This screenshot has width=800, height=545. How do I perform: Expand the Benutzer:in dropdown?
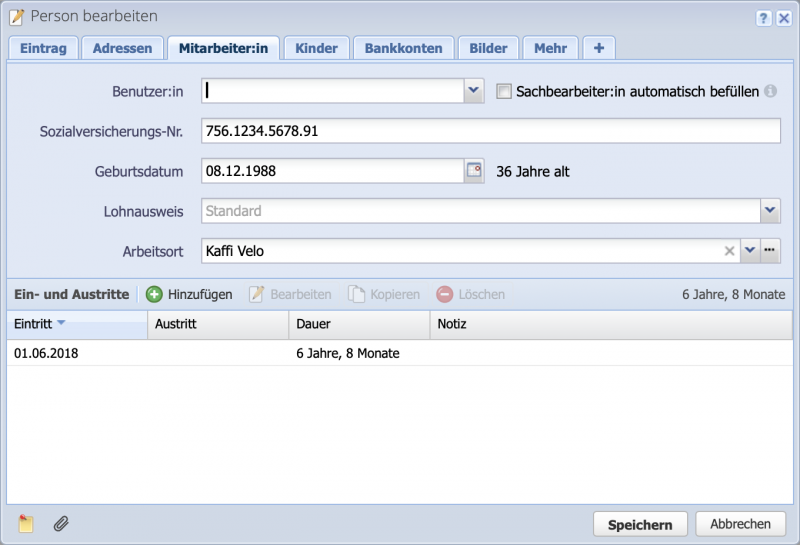(x=473, y=91)
